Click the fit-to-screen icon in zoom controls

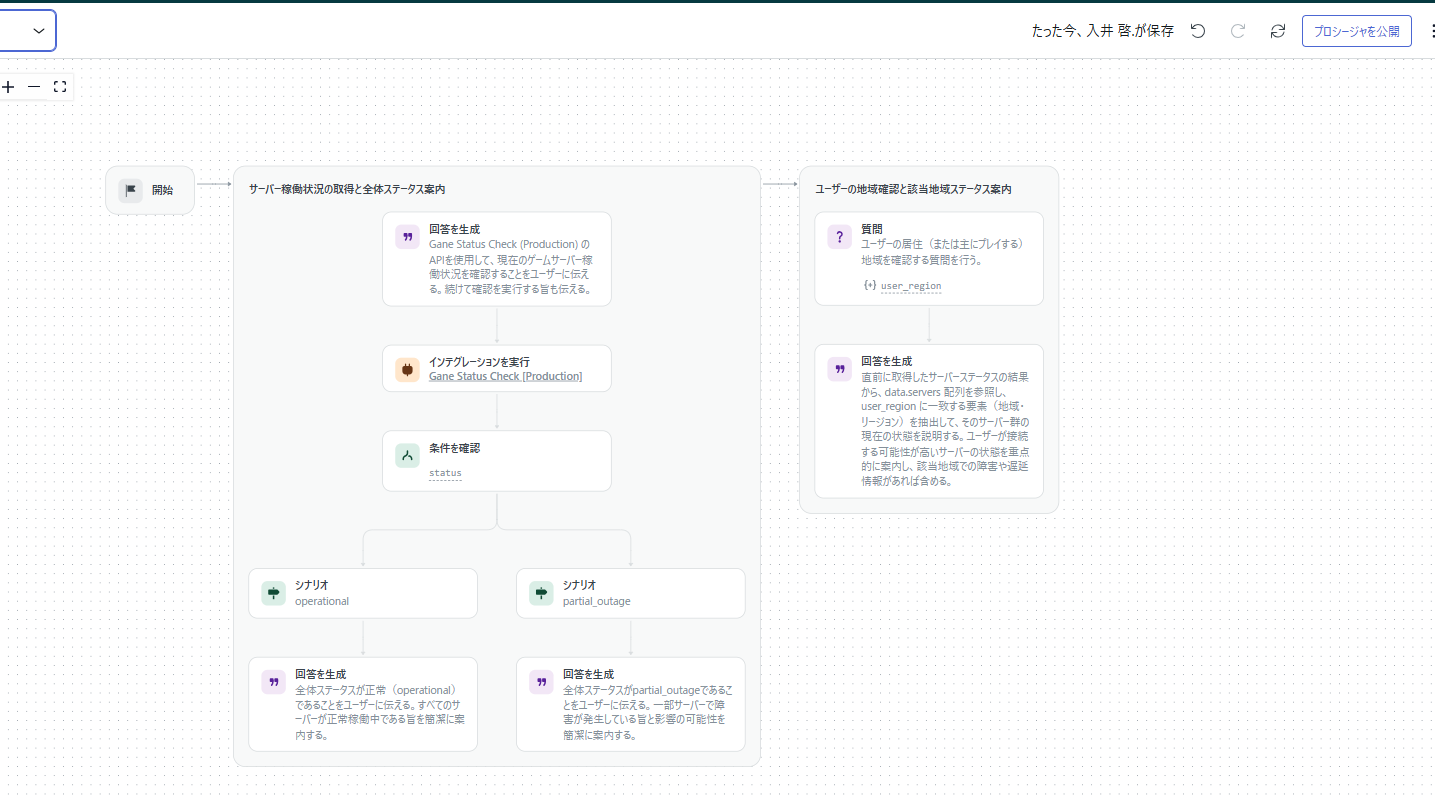[59, 86]
